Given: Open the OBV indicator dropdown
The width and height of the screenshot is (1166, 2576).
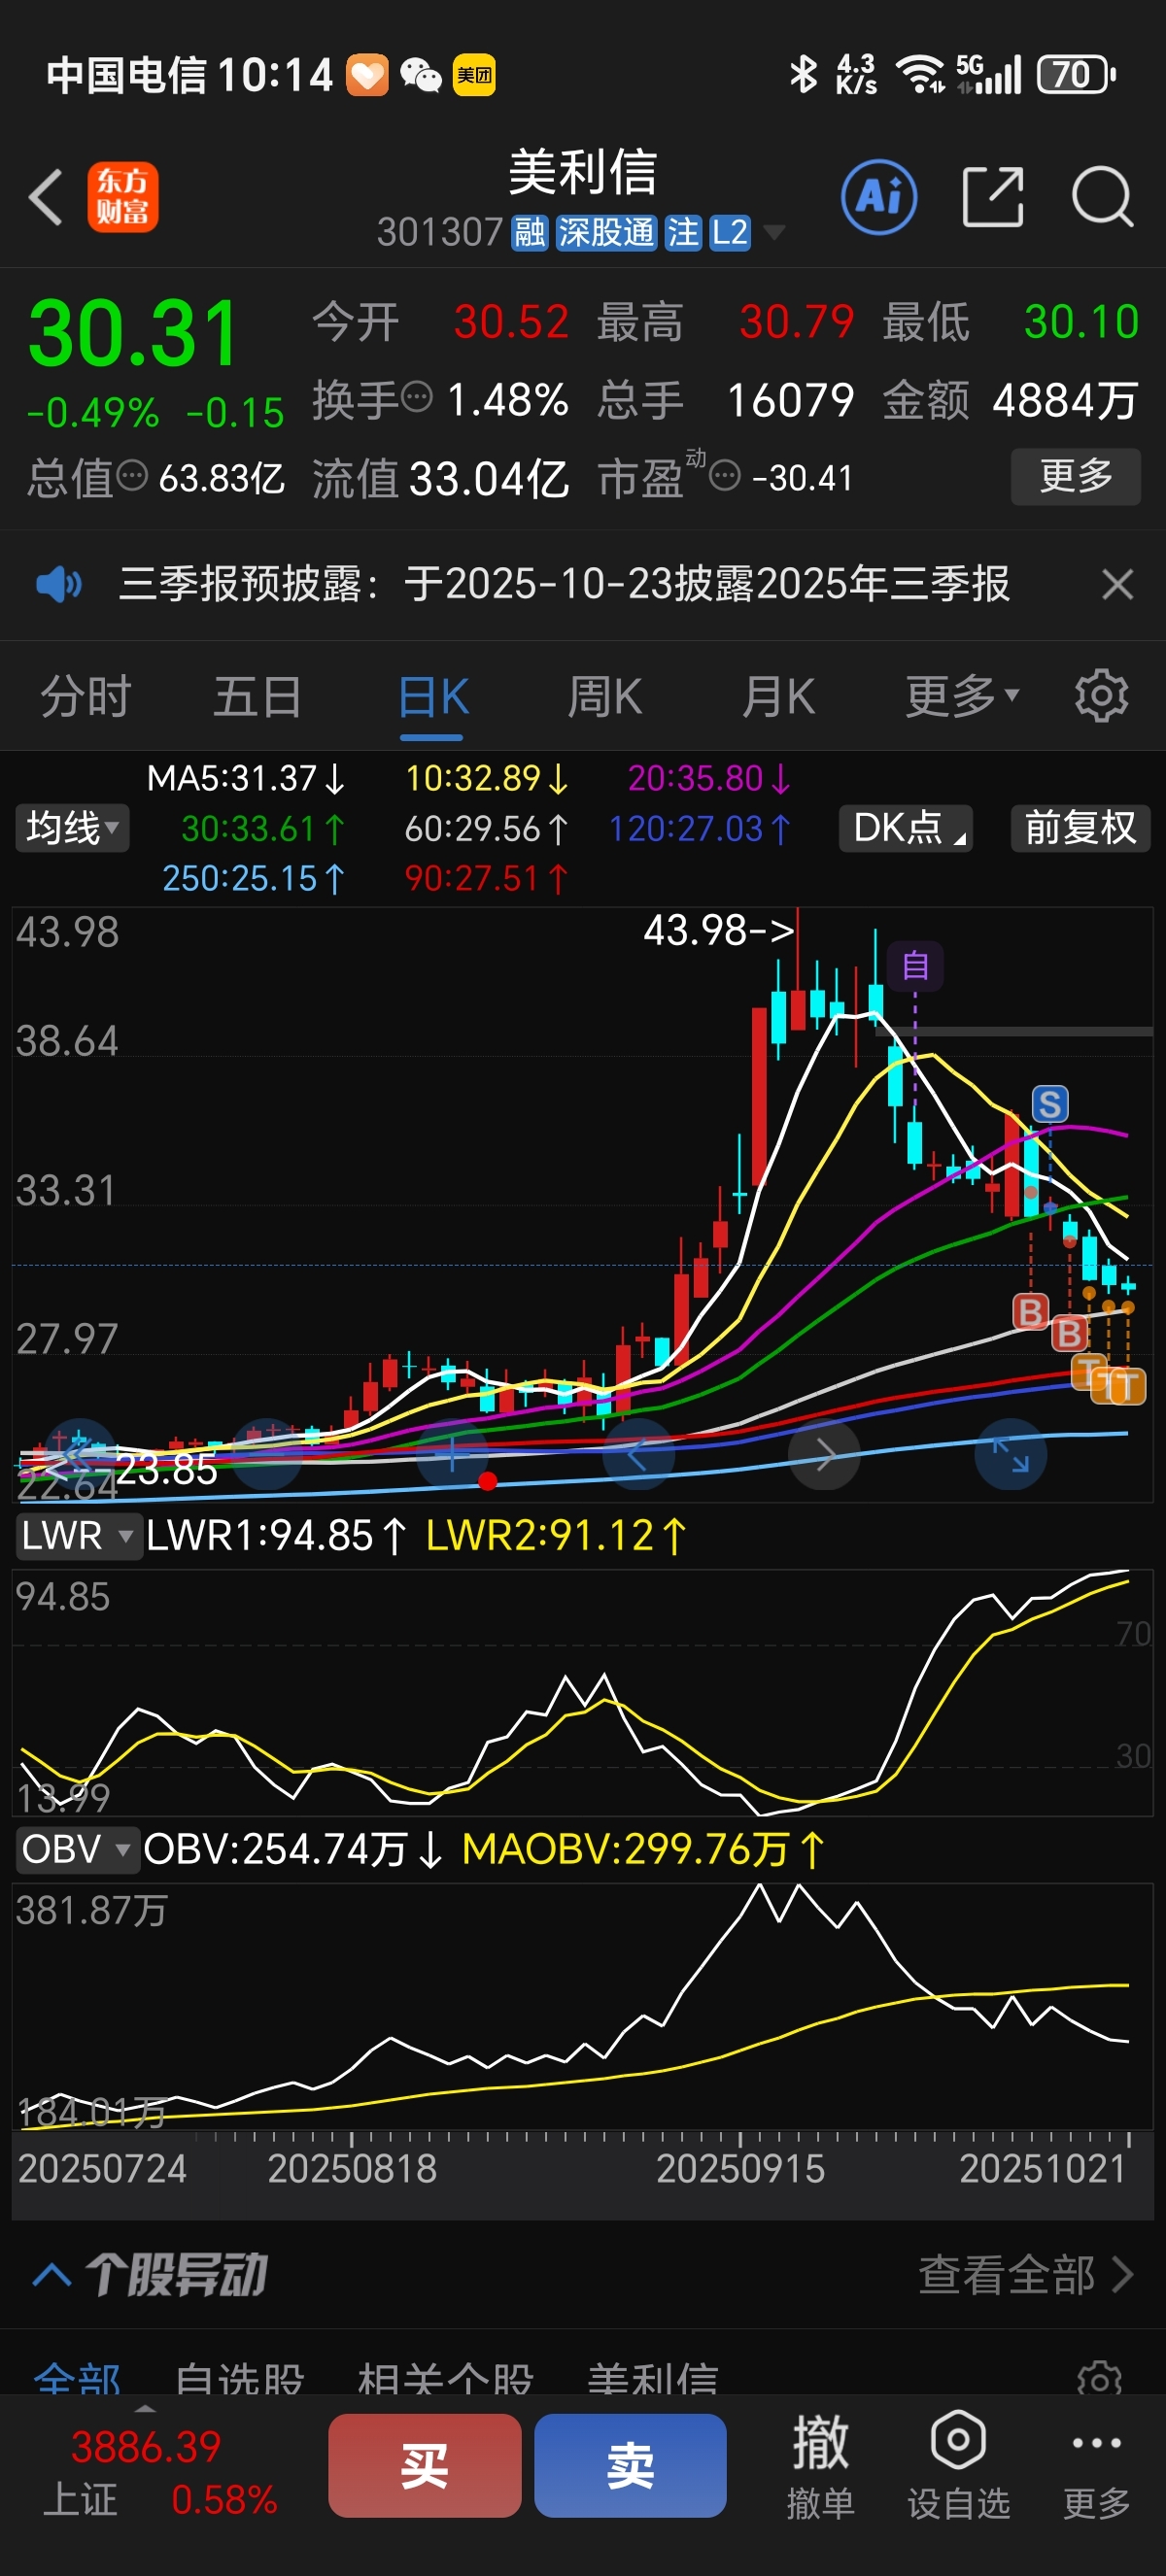Looking at the screenshot, I should (x=76, y=1849).
